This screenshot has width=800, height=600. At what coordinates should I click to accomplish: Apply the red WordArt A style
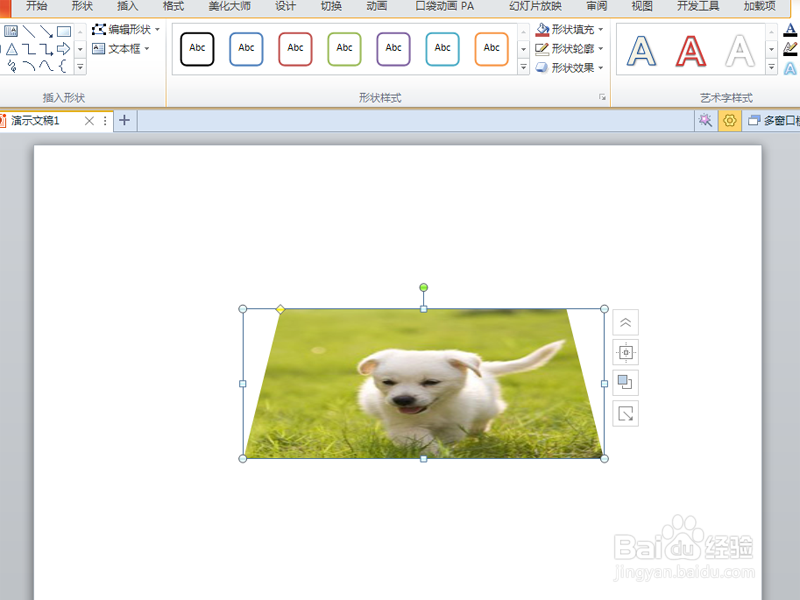point(690,51)
